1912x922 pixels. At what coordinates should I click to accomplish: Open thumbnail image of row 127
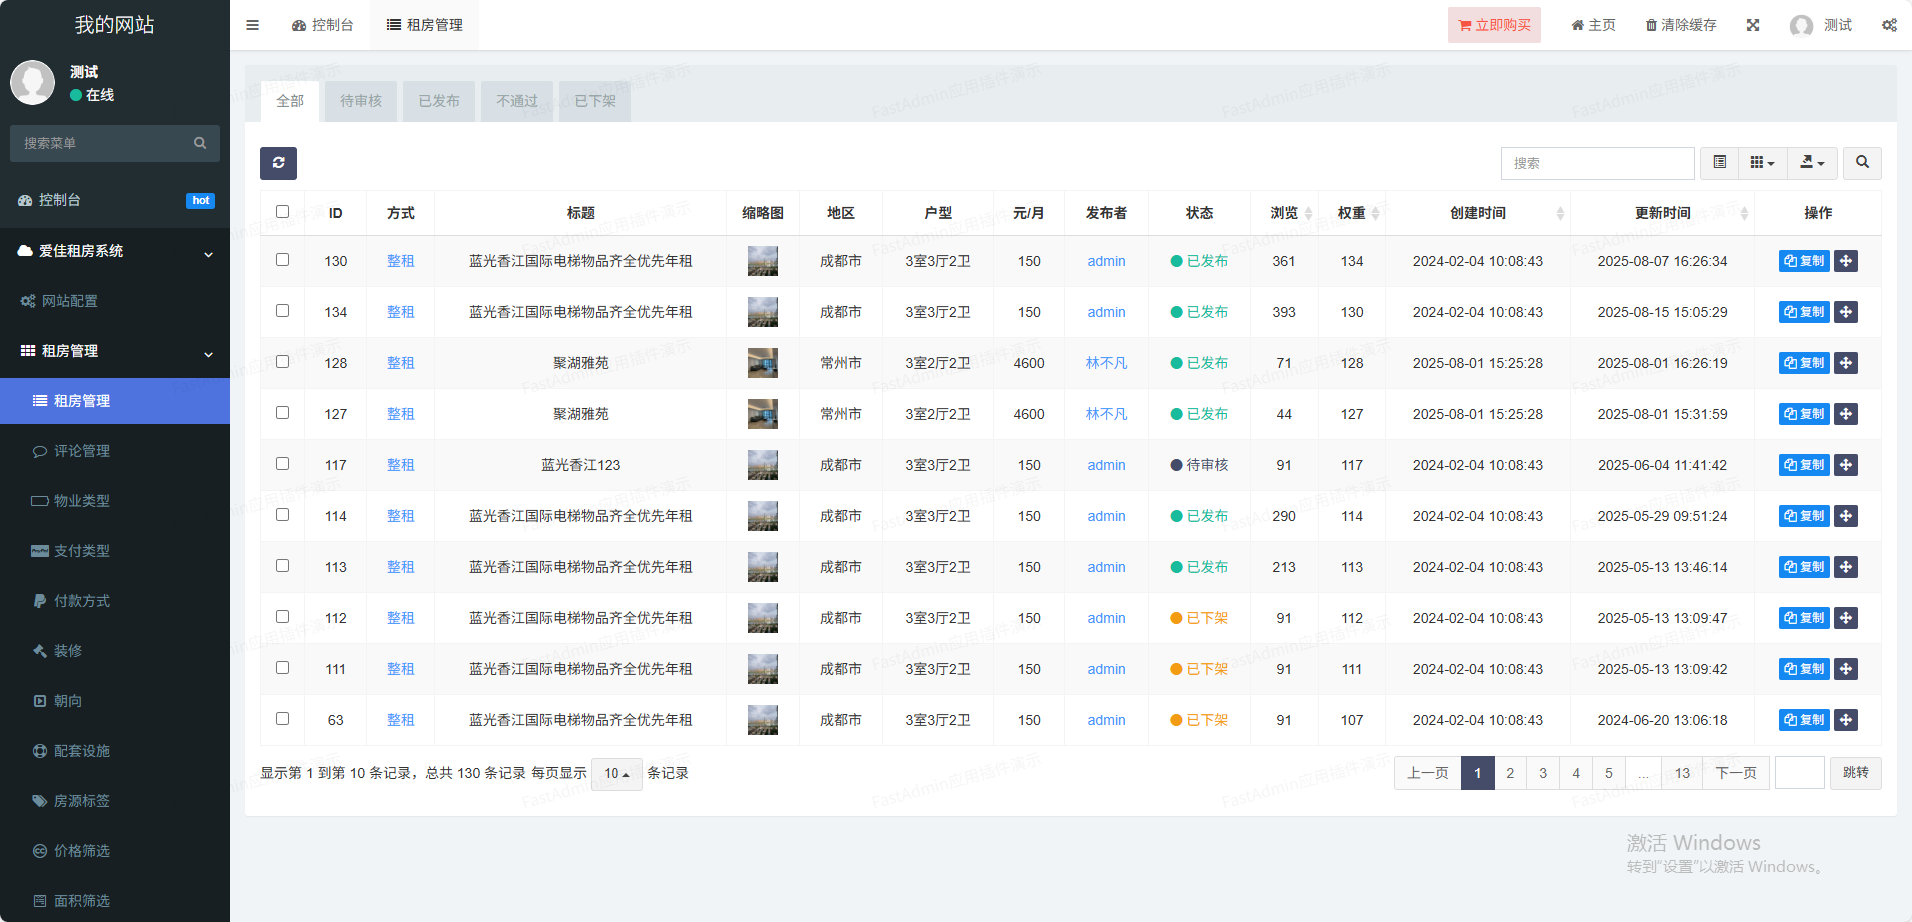click(763, 414)
